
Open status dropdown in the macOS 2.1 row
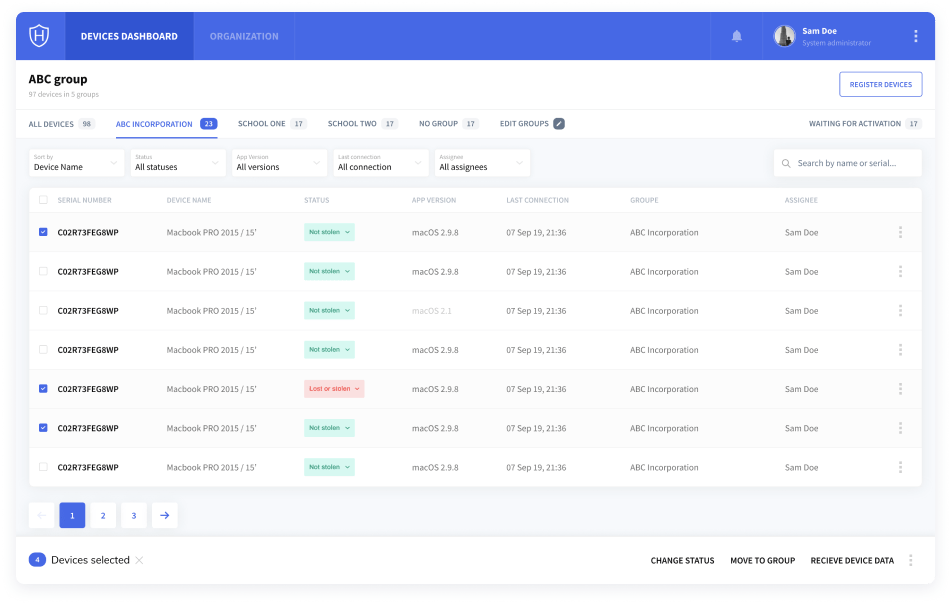coord(329,311)
